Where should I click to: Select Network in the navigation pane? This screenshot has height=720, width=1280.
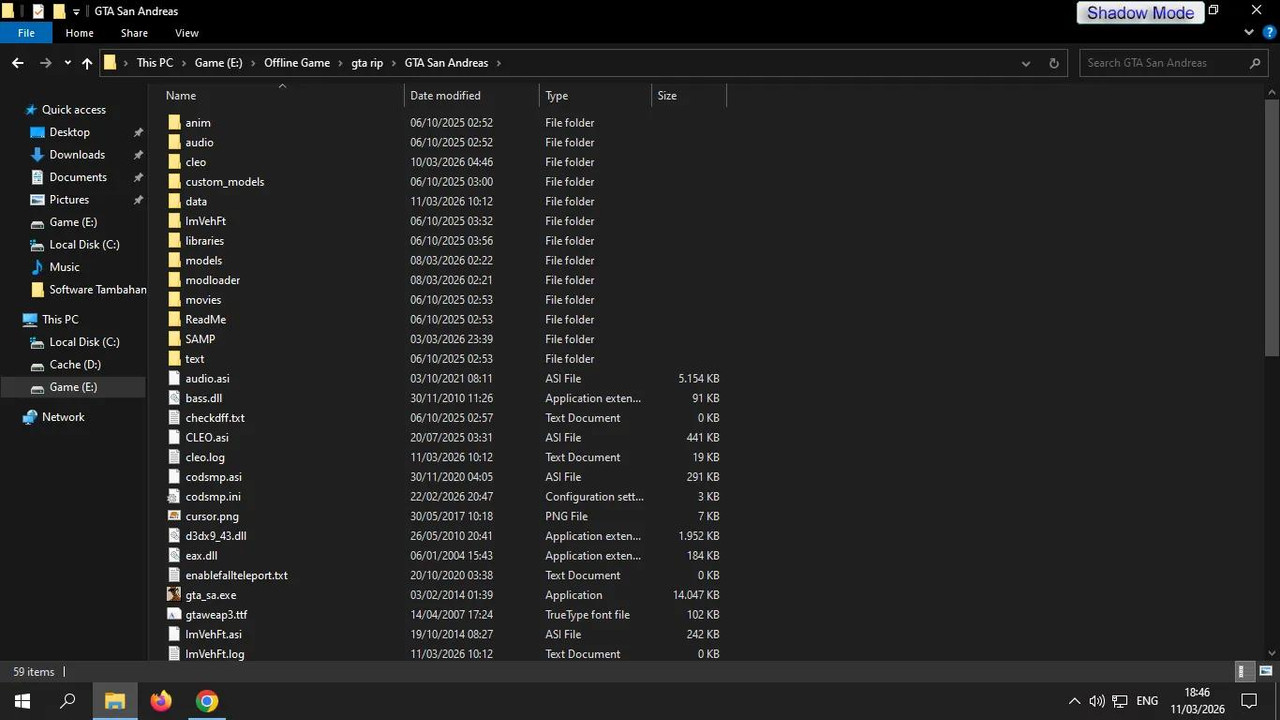click(63, 417)
